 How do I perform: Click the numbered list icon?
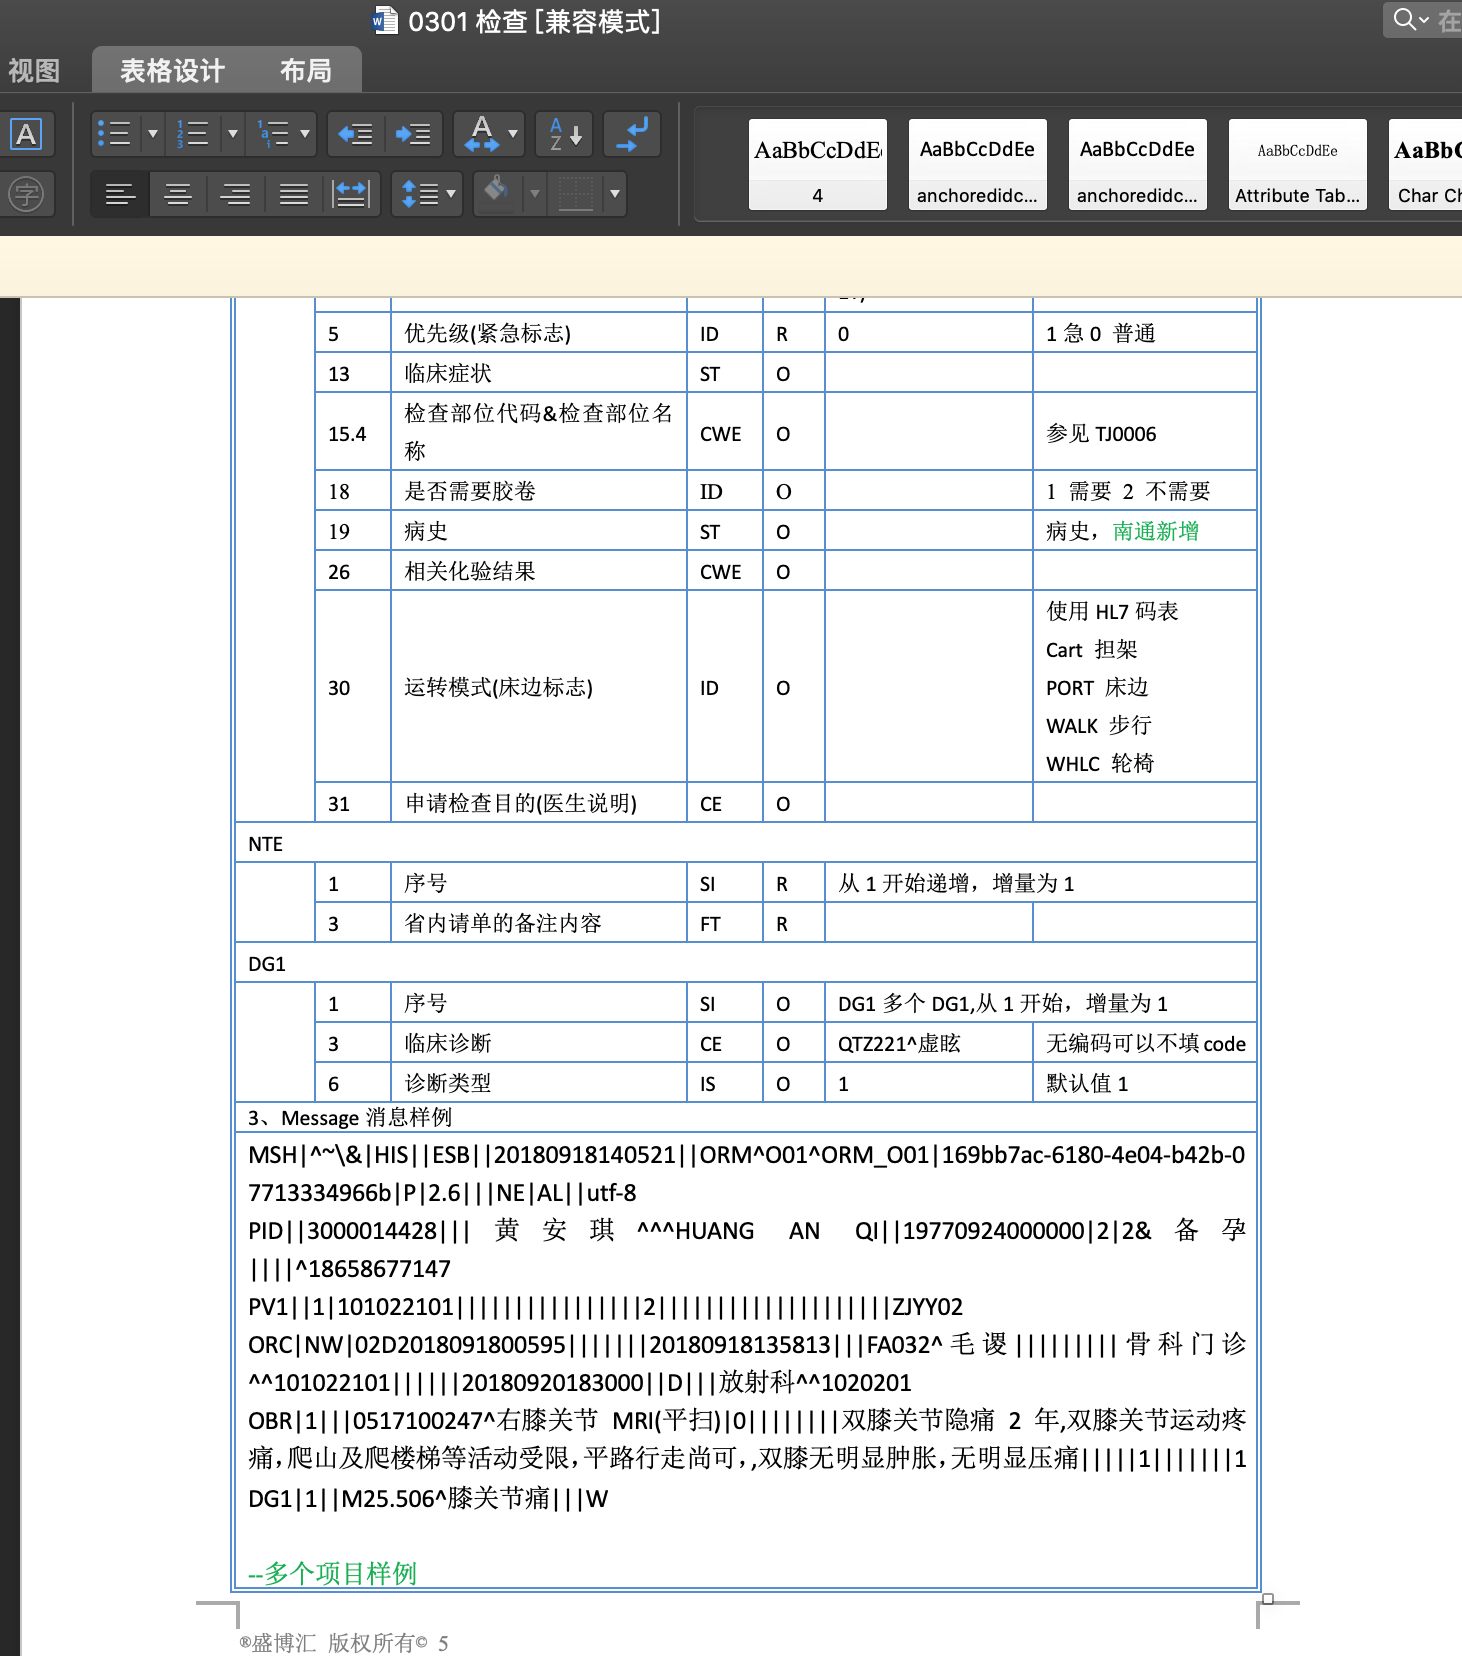[x=193, y=134]
